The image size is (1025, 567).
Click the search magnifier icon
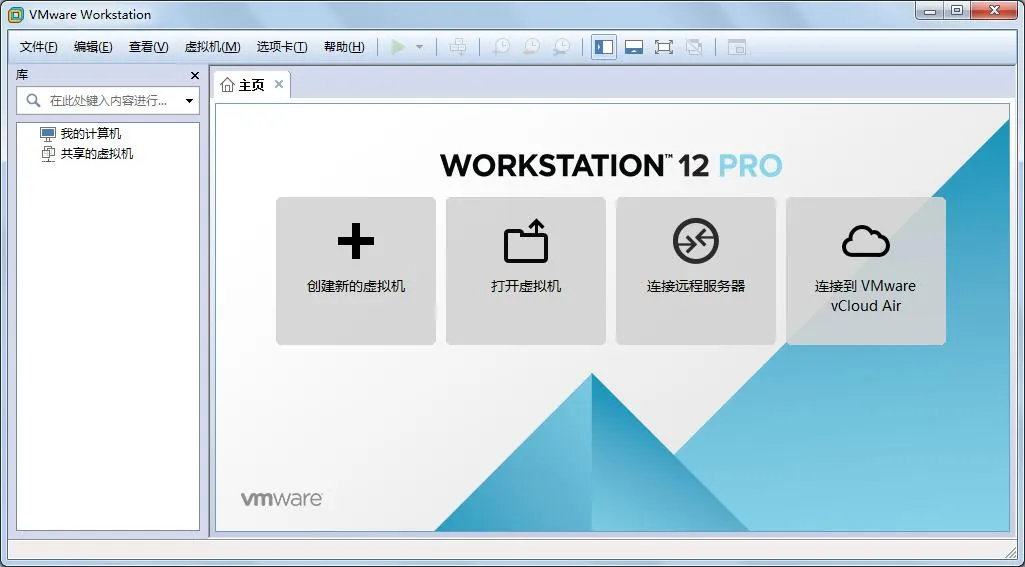point(33,100)
